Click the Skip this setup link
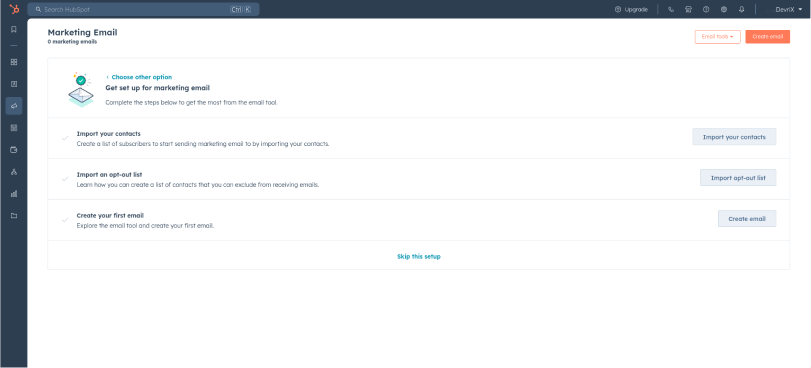This screenshot has width=811, height=368. click(x=418, y=256)
